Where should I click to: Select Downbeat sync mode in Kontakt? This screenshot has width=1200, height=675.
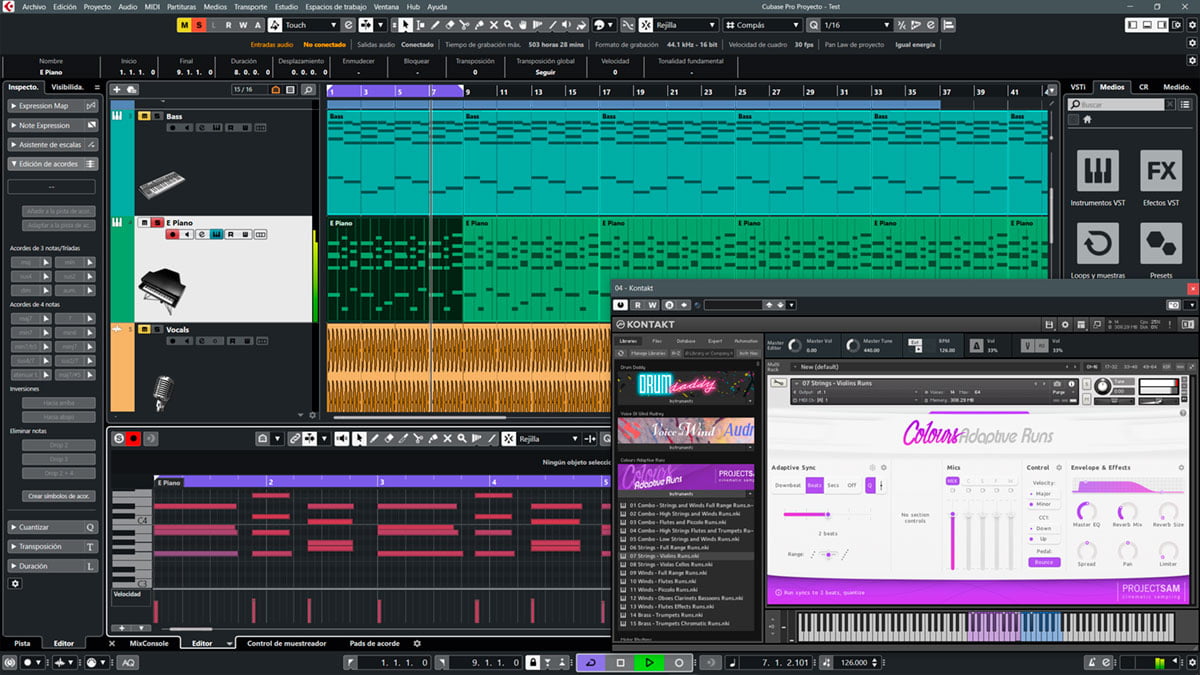pyautogui.click(x=789, y=485)
